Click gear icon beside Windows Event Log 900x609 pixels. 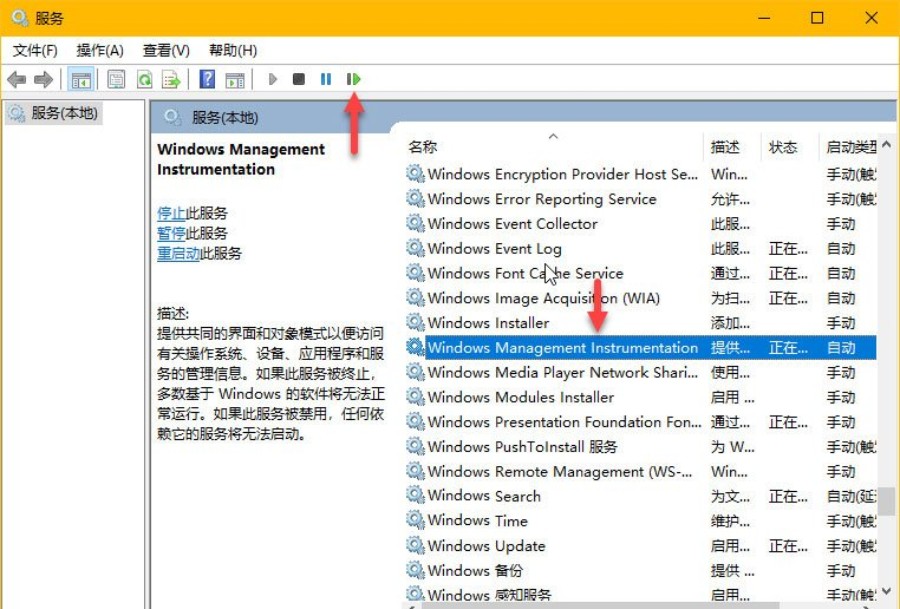pyautogui.click(x=415, y=248)
